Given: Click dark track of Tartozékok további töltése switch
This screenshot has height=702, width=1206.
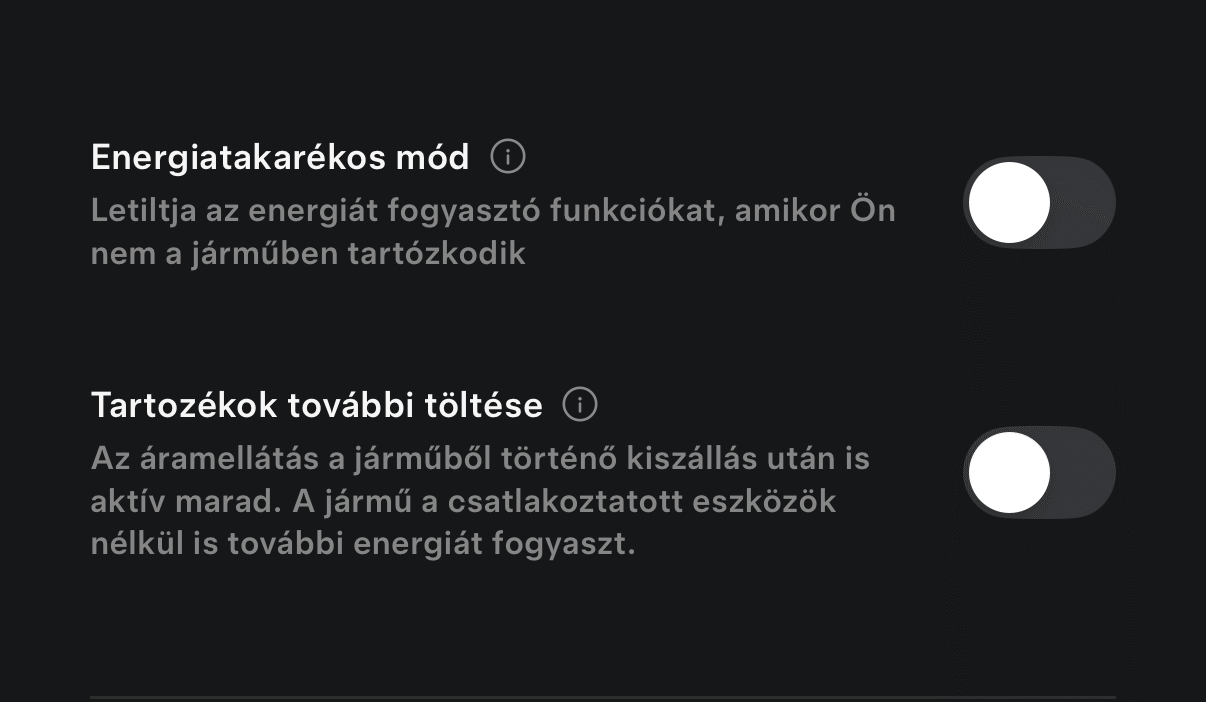Looking at the screenshot, I should tap(1084, 473).
